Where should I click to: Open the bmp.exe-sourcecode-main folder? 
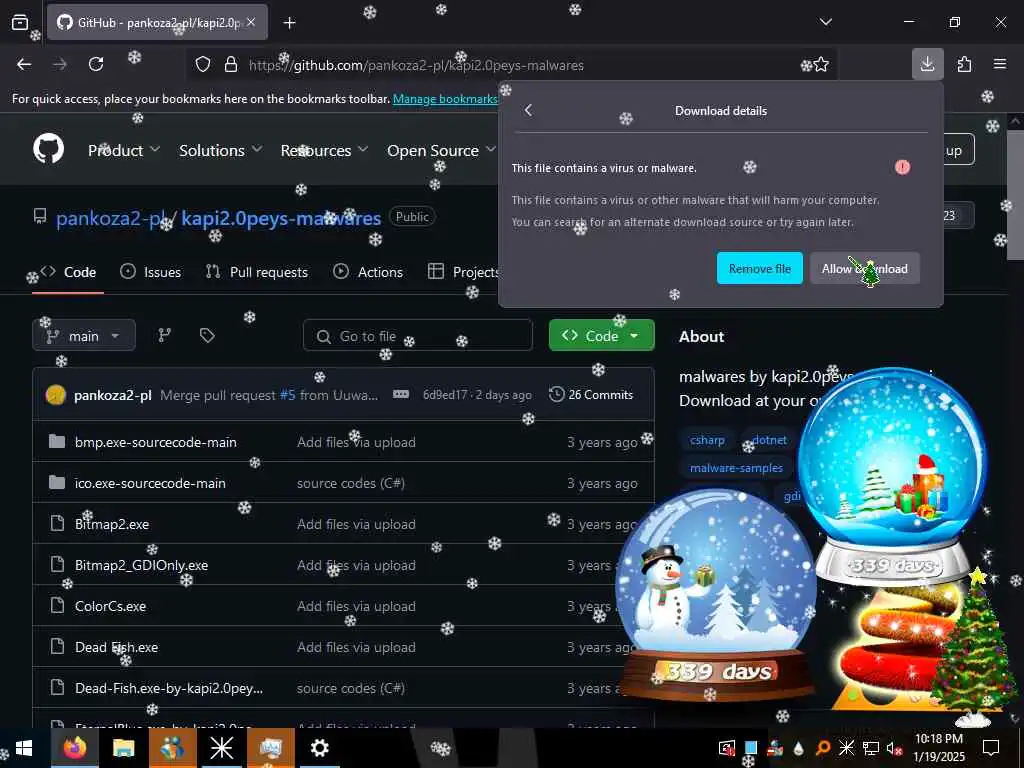tap(155, 442)
